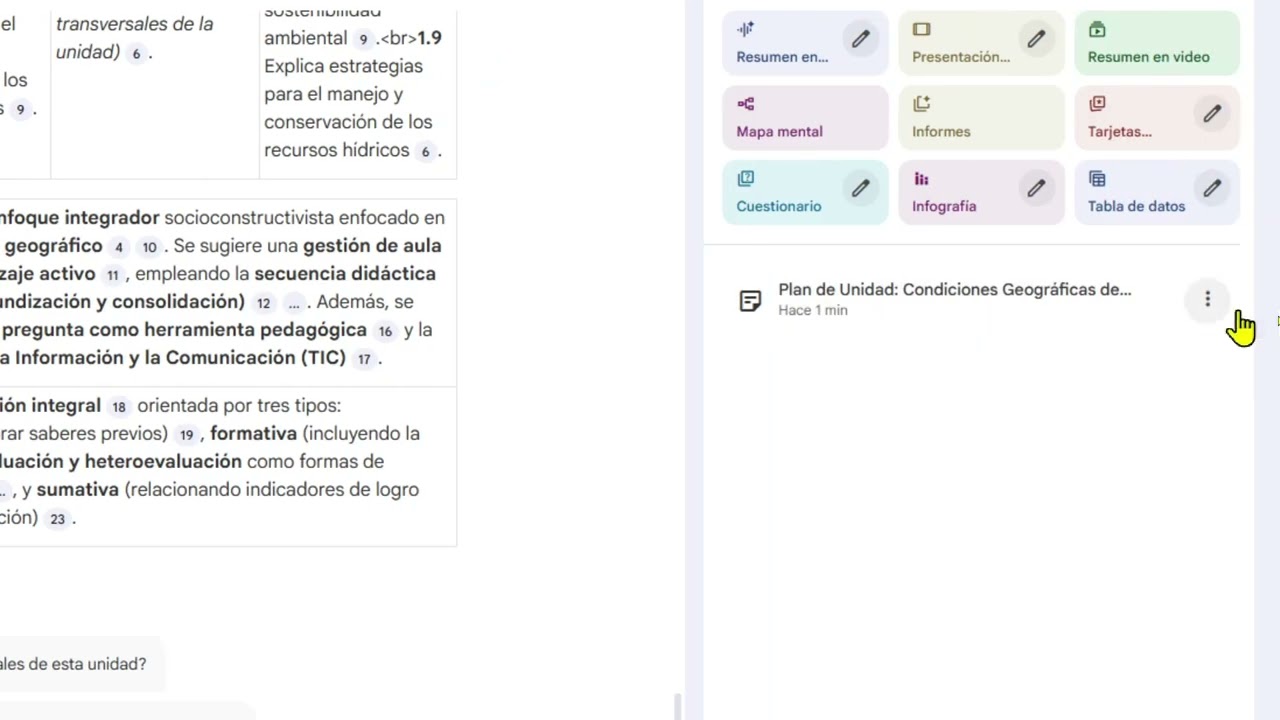Click the mind map icon above Mapa mental
Viewport: 1280px width, 720px height.
pos(745,104)
